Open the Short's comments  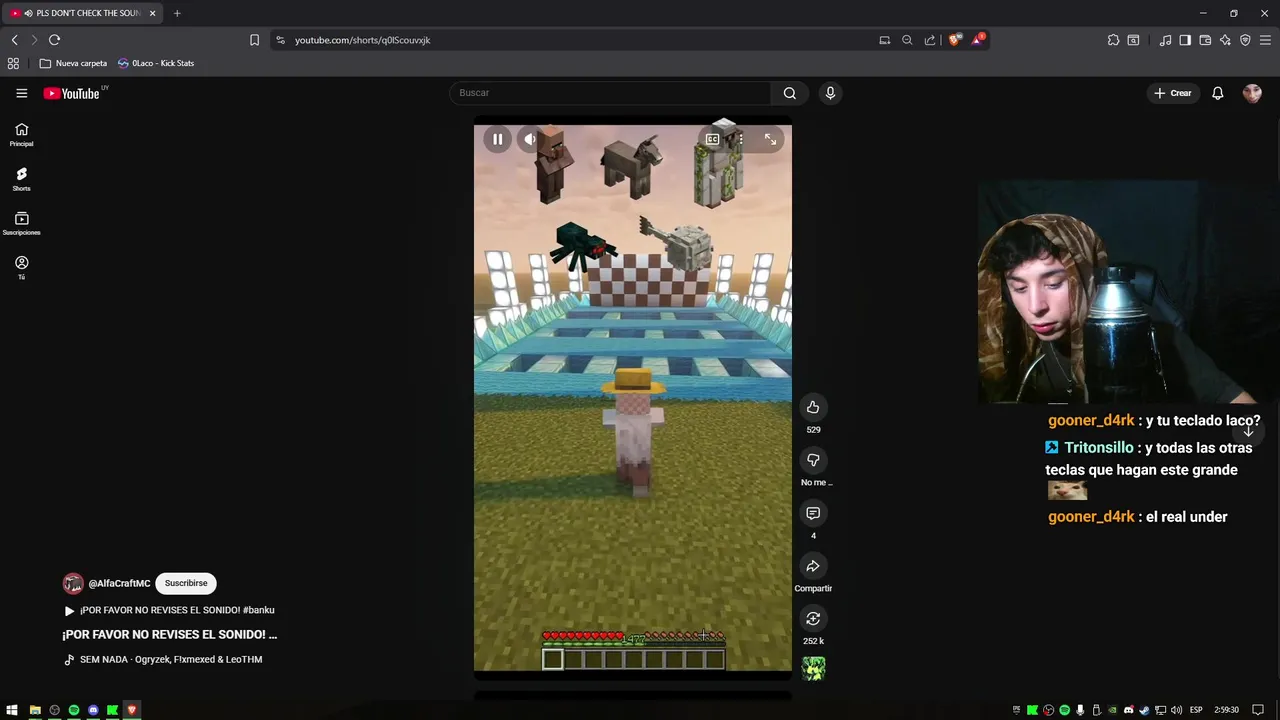pyautogui.click(x=813, y=513)
